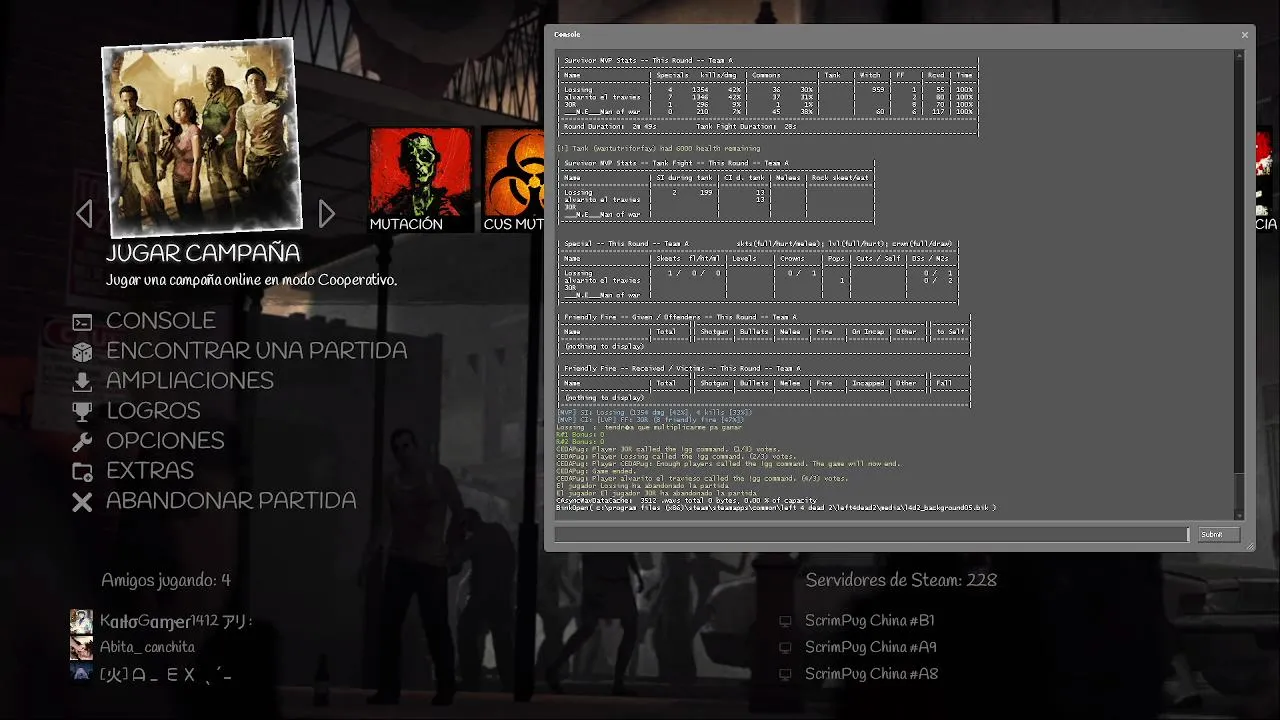This screenshot has width=1280, height=720.
Task: Open LOGROS achievements menu item
Action: click(x=153, y=411)
